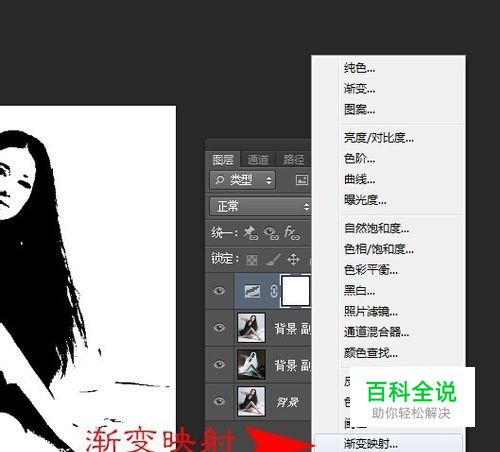
Task: Click the black-and-white portrait canvas
Action: (x=88, y=279)
